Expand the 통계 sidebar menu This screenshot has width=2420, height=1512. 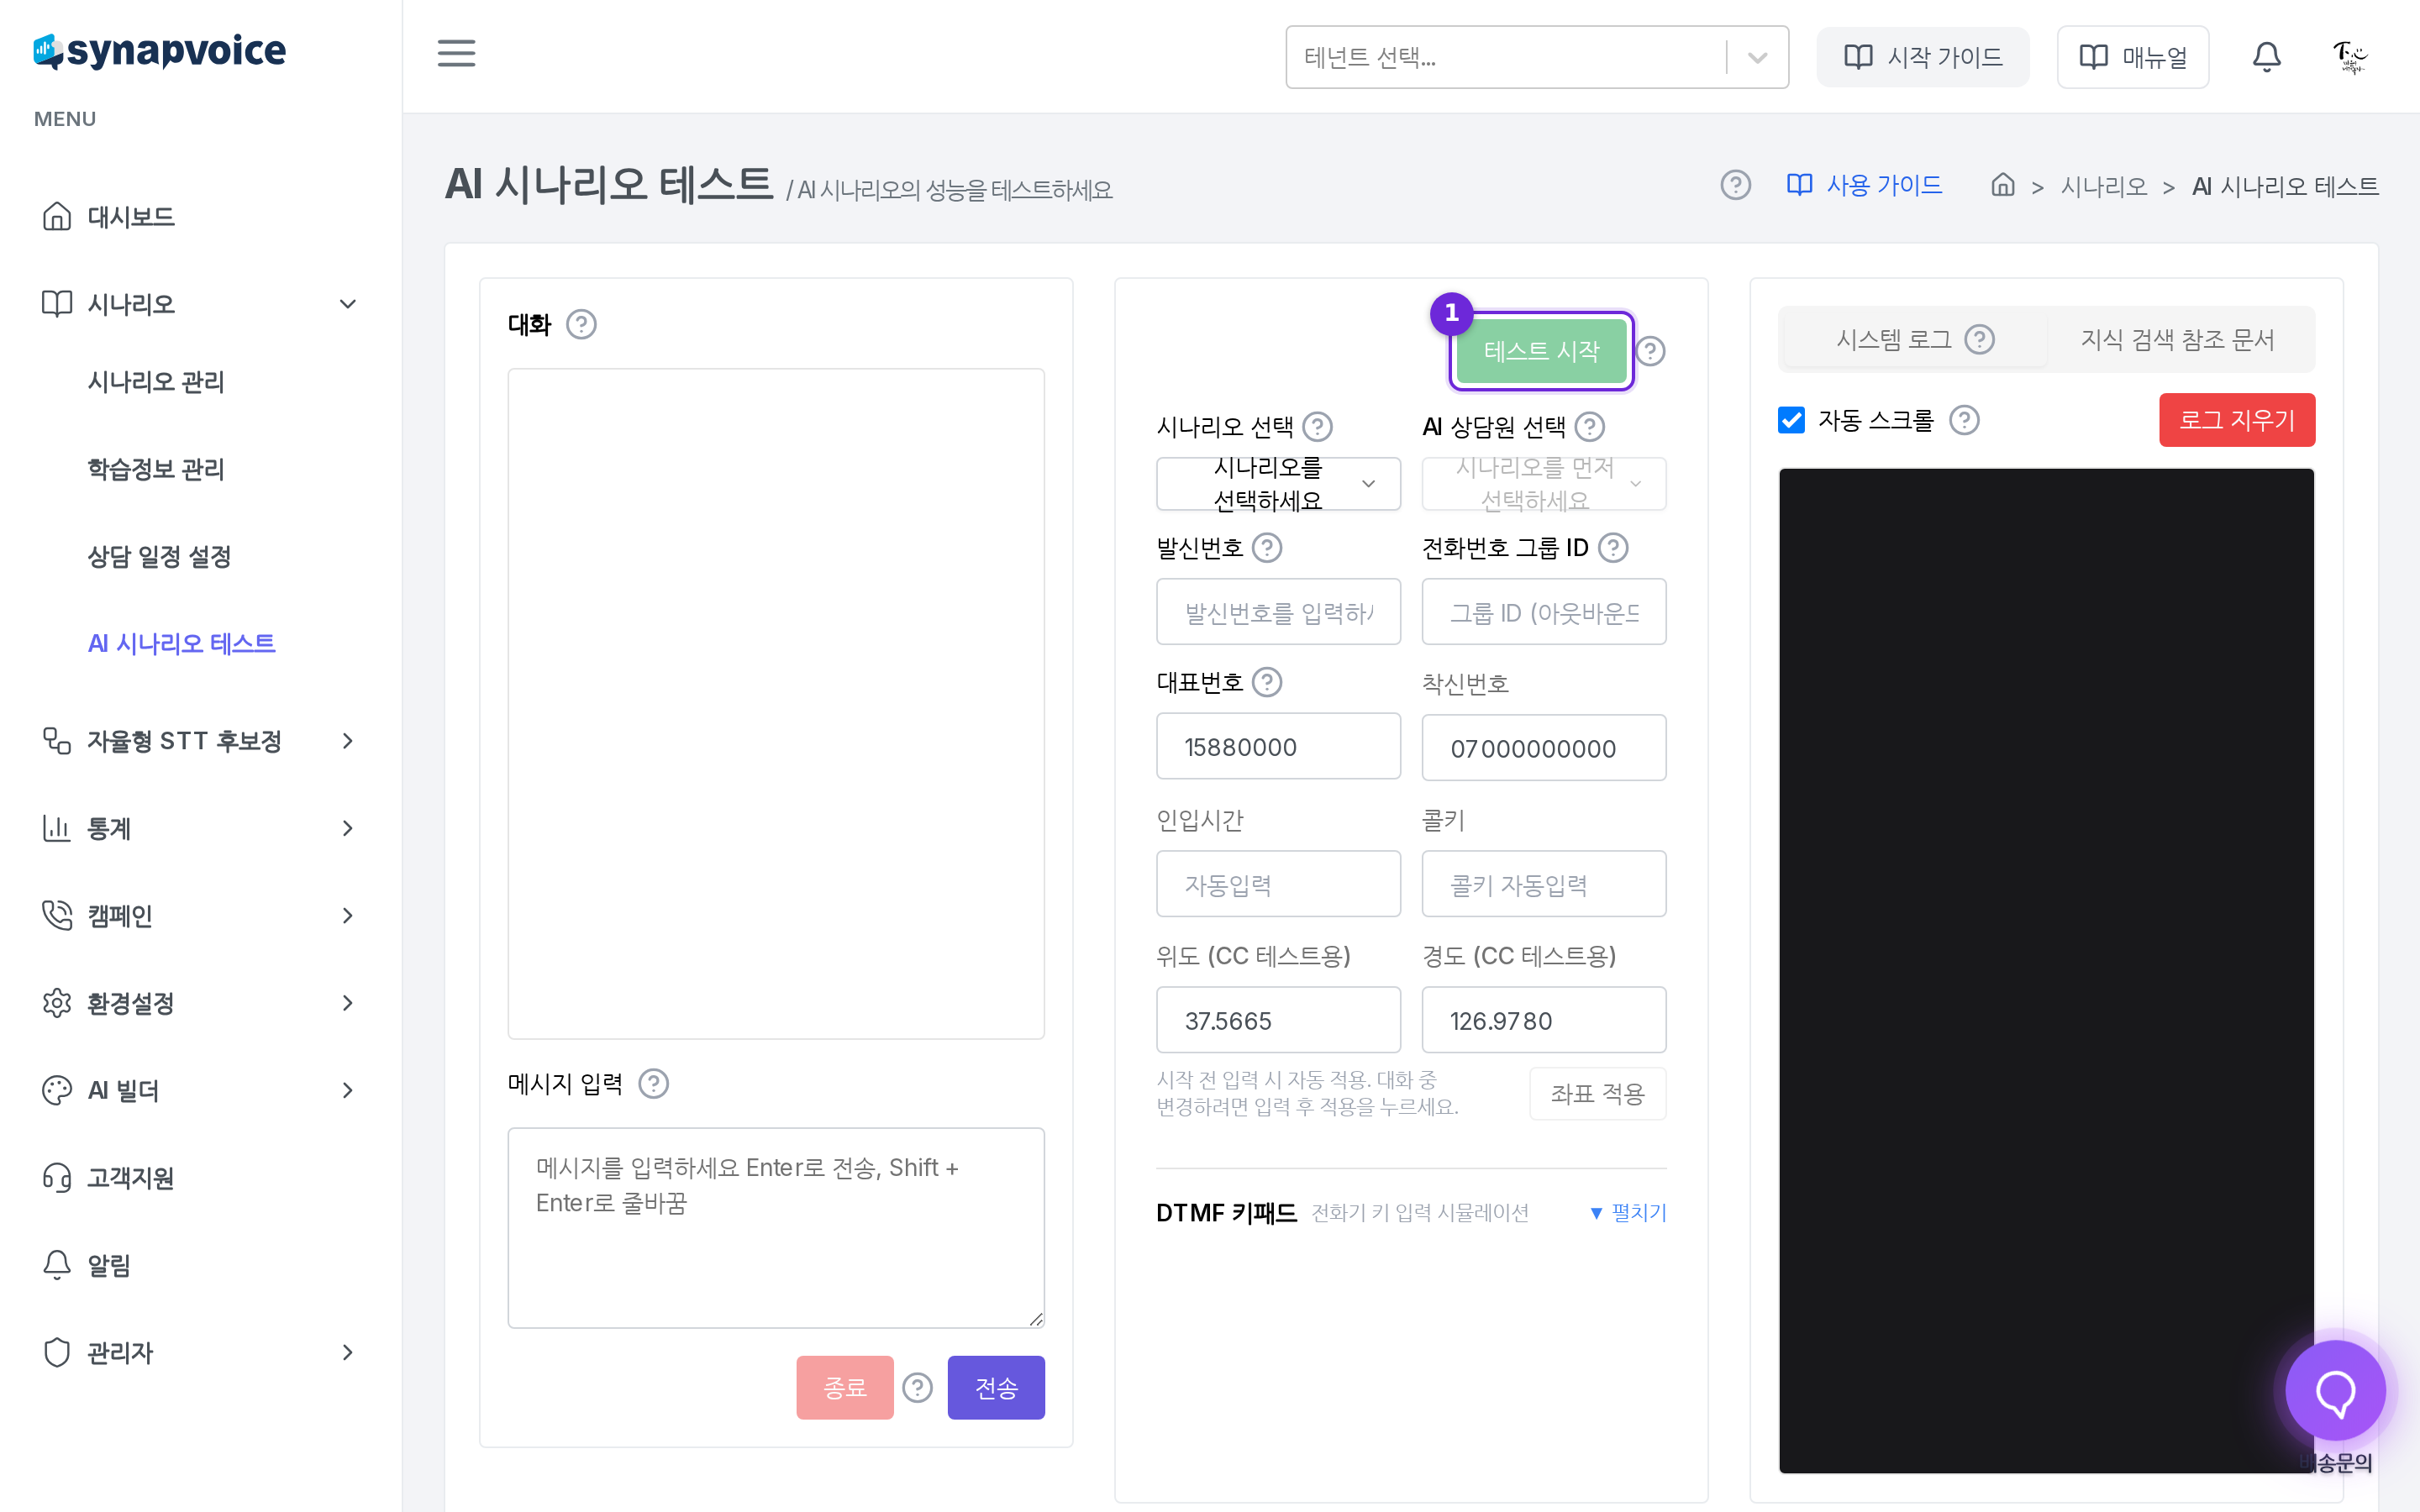200,828
